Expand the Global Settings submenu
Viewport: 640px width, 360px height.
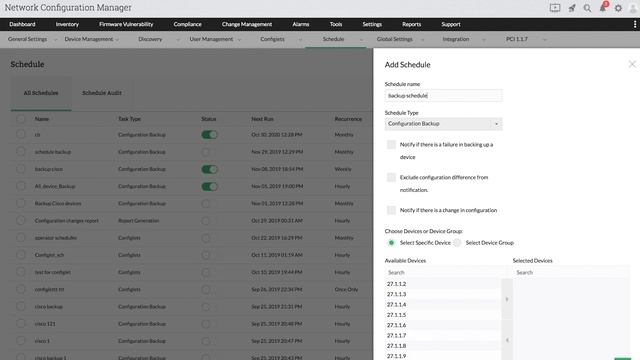pos(422,40)
